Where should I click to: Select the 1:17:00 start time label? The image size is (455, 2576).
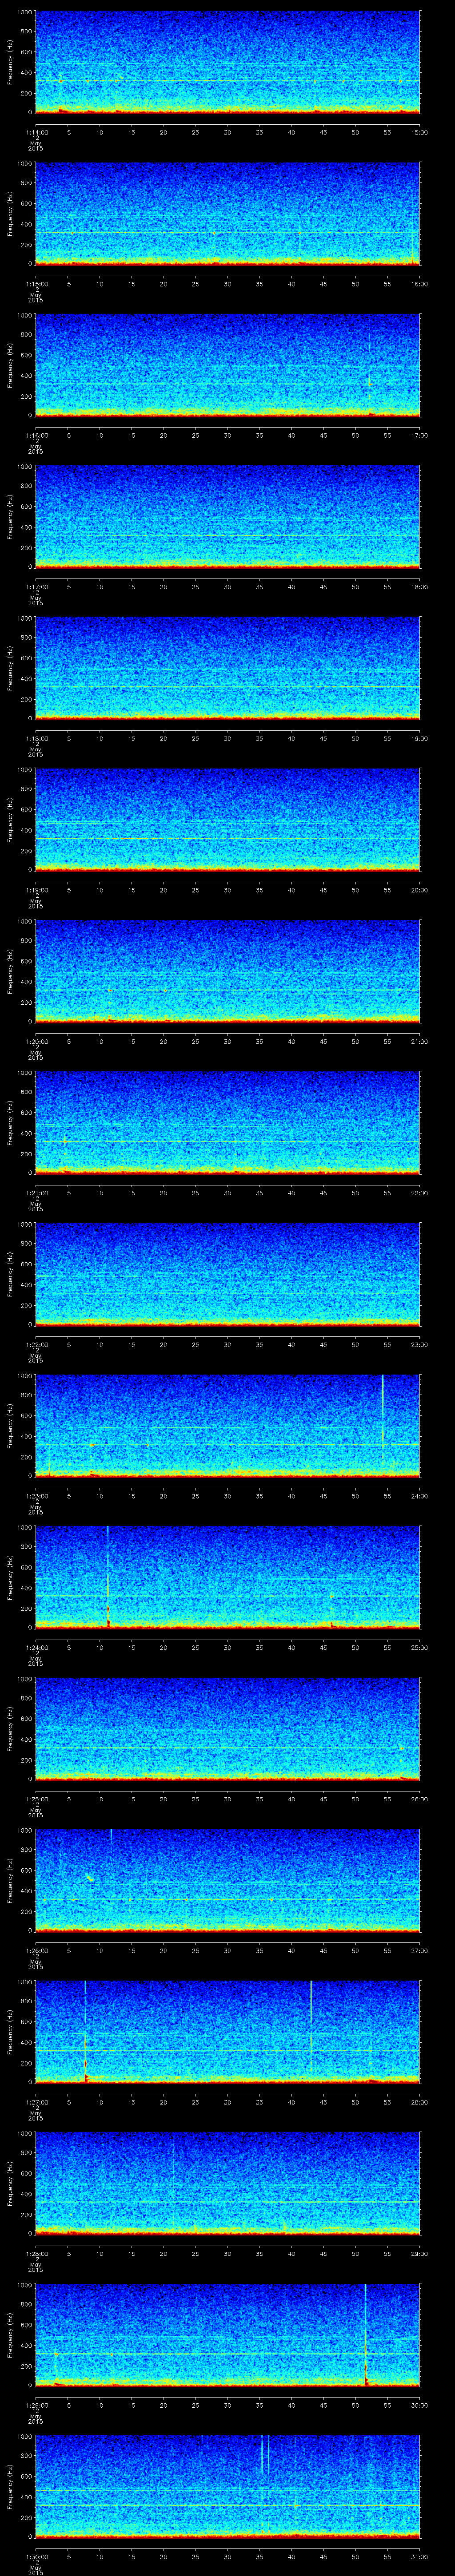(36, 587)
